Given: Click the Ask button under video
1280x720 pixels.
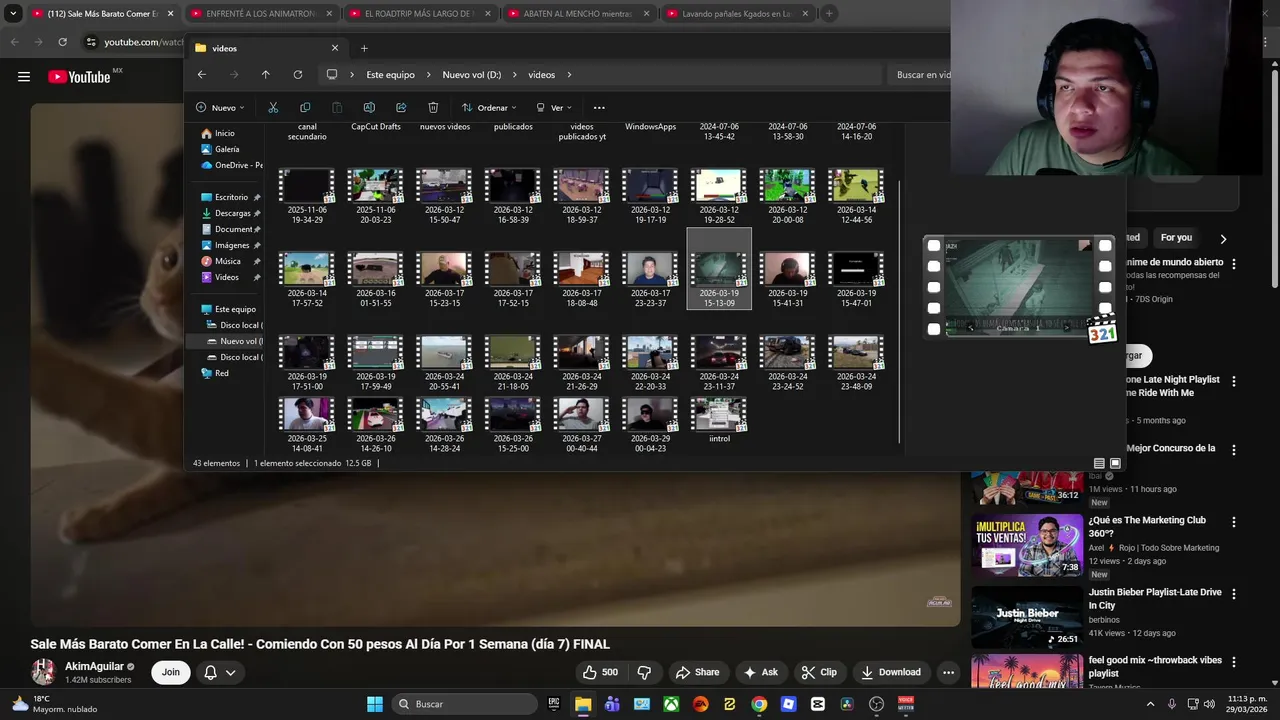Looking at the screenshot, I should click(760, 672).
